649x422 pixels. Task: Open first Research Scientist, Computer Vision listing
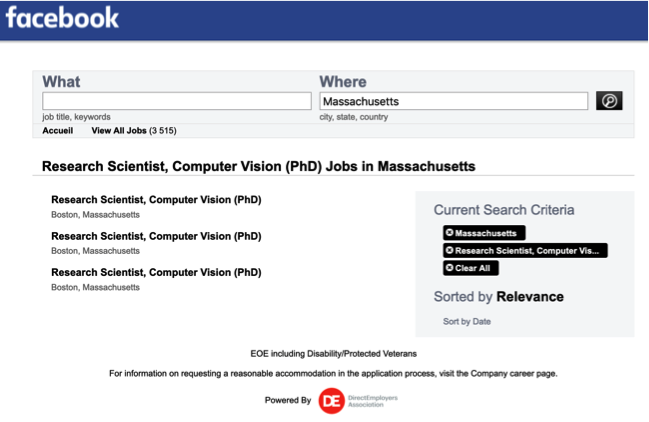[156, 200]
